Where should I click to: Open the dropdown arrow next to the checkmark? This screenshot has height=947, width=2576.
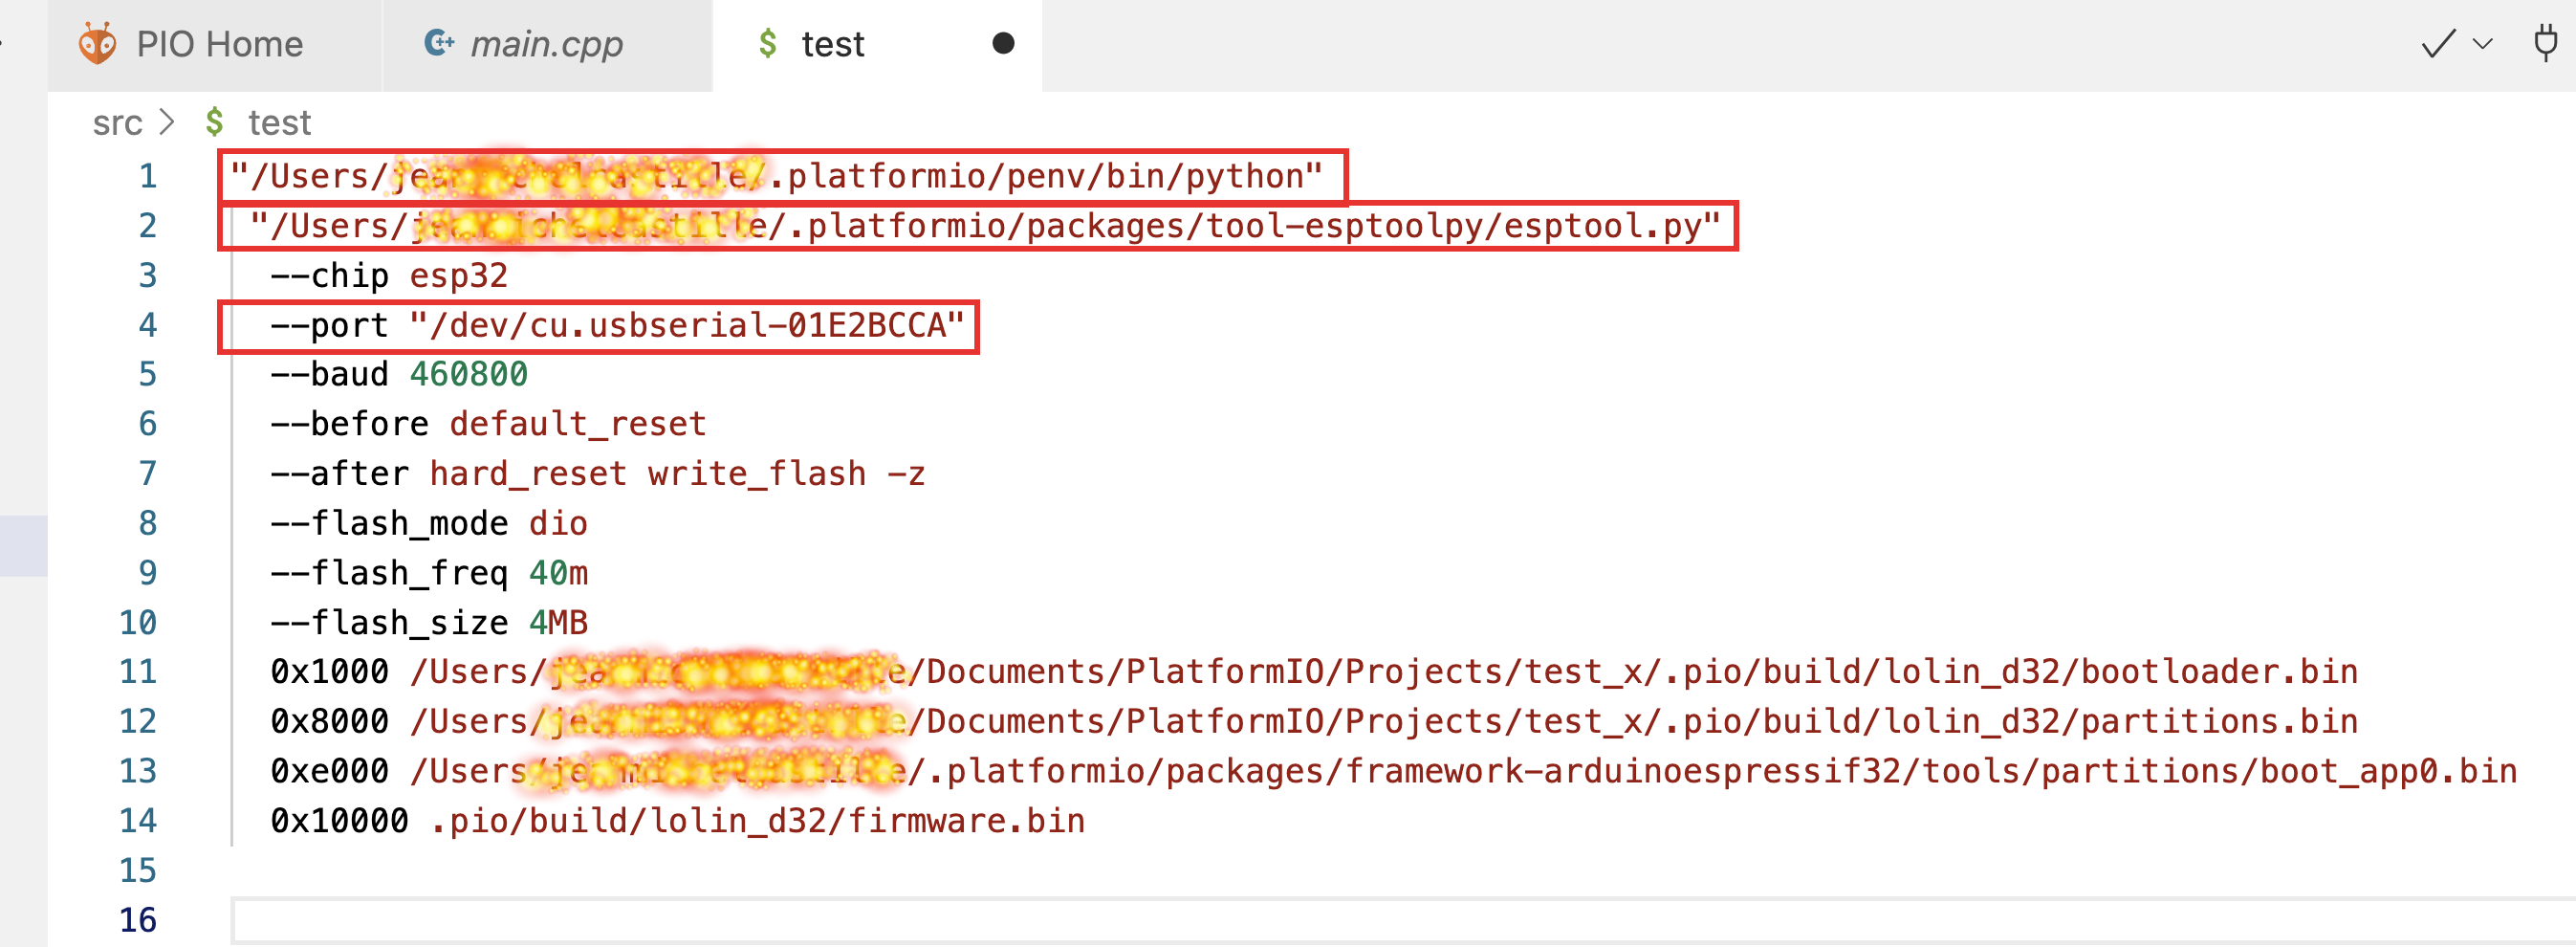click(x=2482, y=44)
